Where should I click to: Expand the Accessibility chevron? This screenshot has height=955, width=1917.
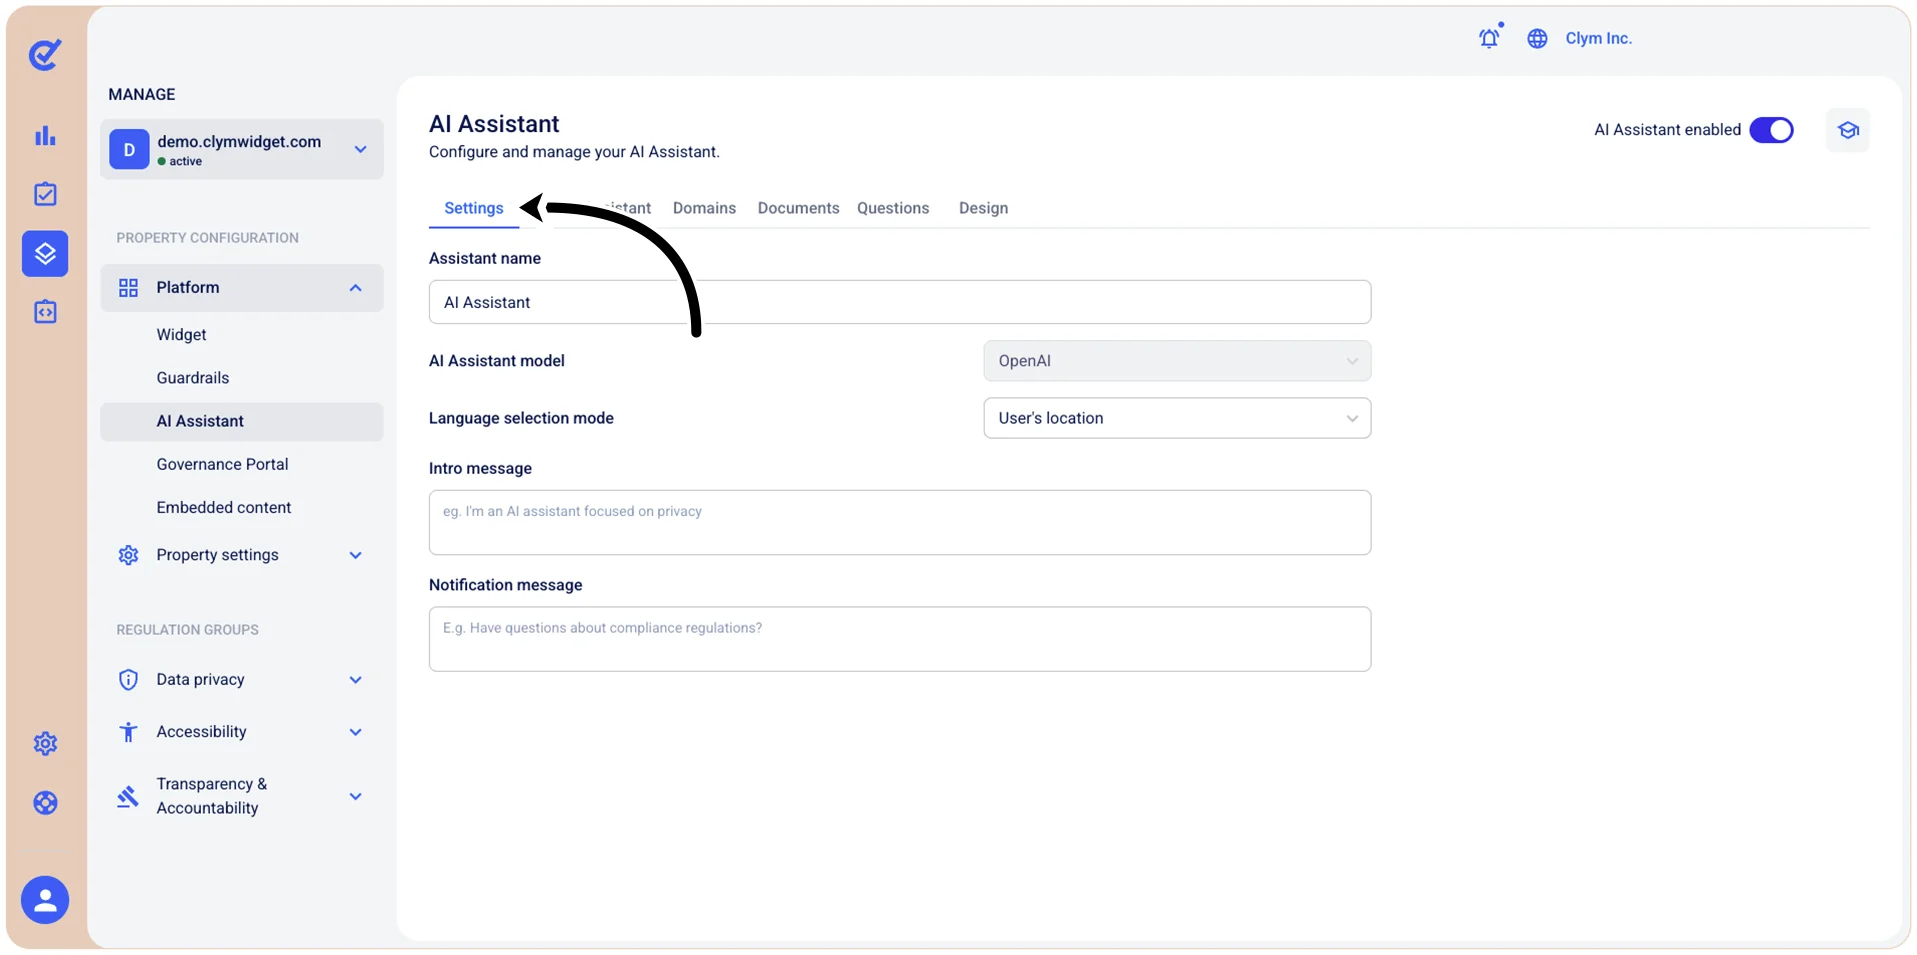click(355, 732)
